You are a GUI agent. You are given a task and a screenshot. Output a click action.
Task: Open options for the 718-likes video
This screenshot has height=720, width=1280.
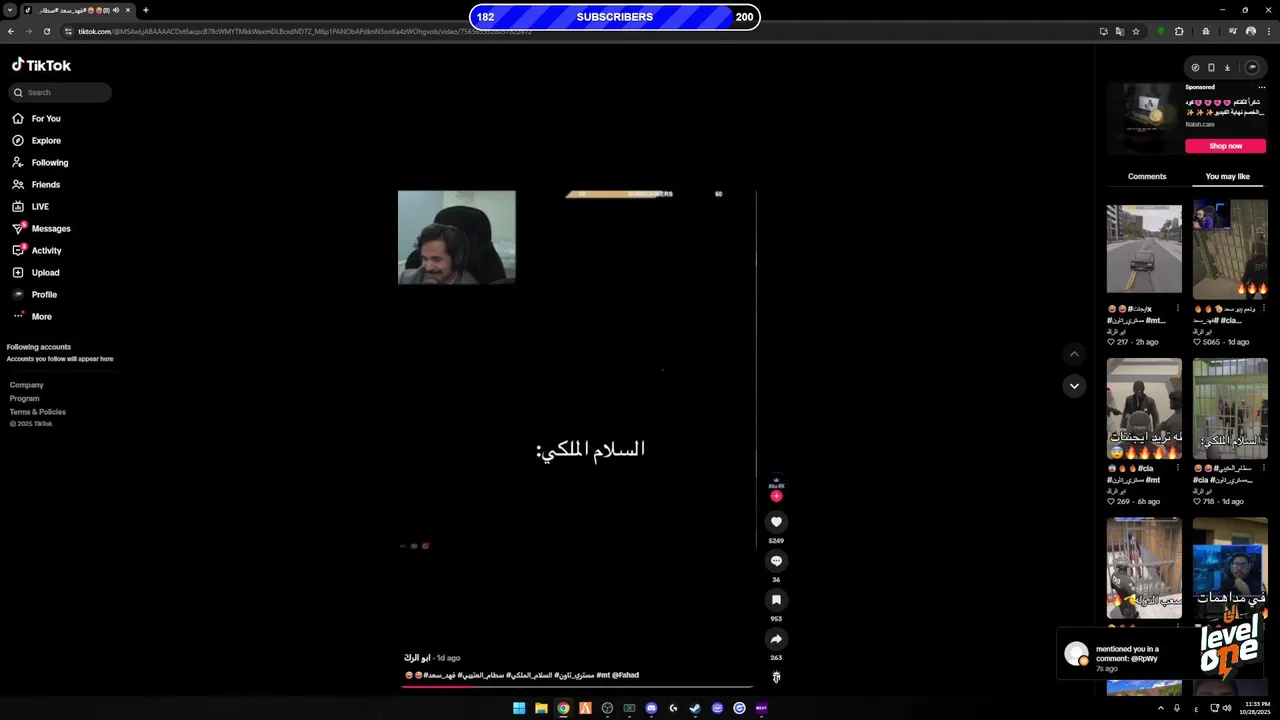pos(1263,468)
